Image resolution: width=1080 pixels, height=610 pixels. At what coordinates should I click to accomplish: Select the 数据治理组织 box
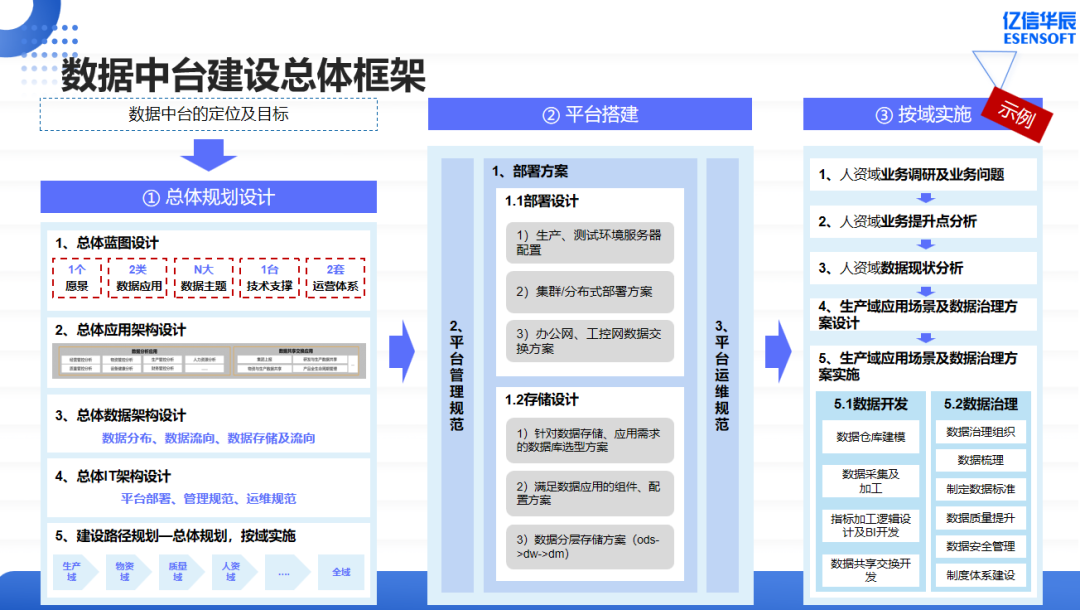(x=981, y=432)
